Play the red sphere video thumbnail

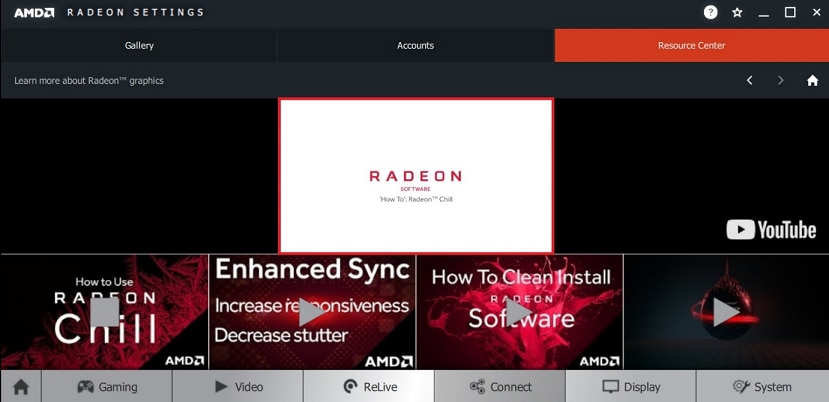(x=726, y=312)
